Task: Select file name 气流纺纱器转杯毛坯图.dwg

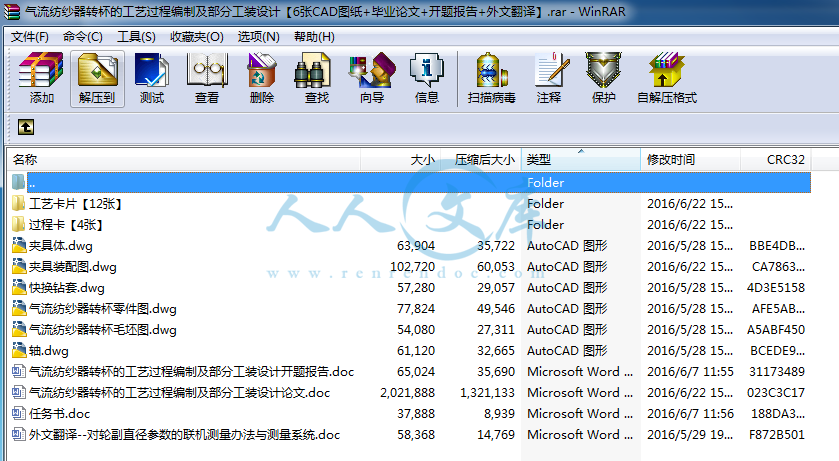Action: point(103,330)
